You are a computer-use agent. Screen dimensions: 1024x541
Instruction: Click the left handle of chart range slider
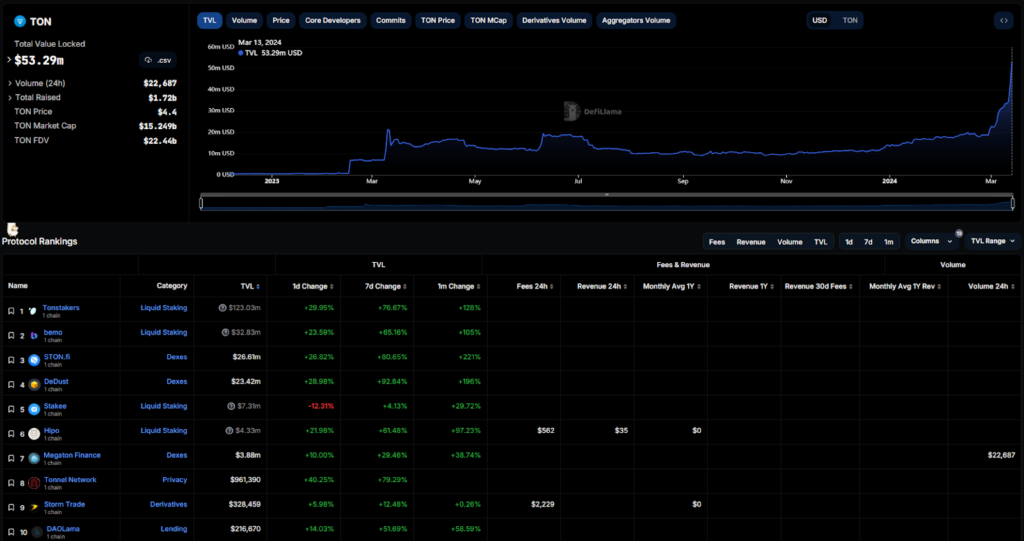(201, 203)
